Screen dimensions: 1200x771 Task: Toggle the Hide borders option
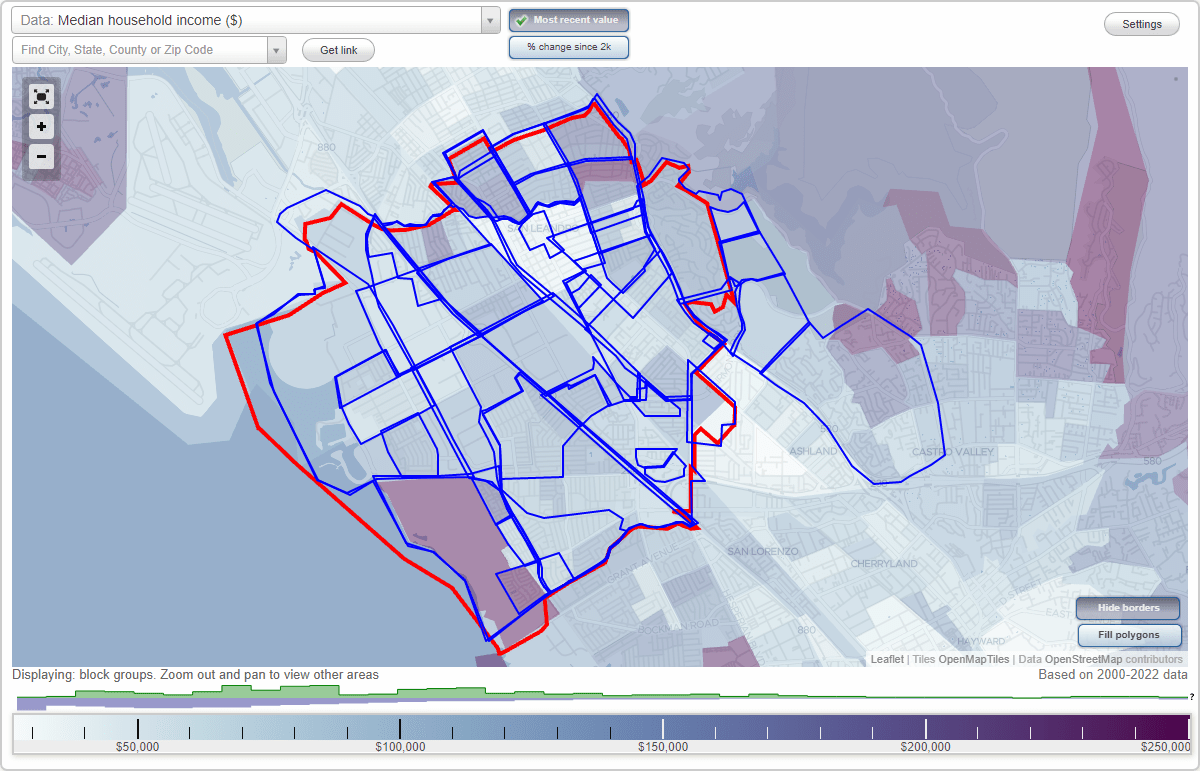click(1127, 607)
